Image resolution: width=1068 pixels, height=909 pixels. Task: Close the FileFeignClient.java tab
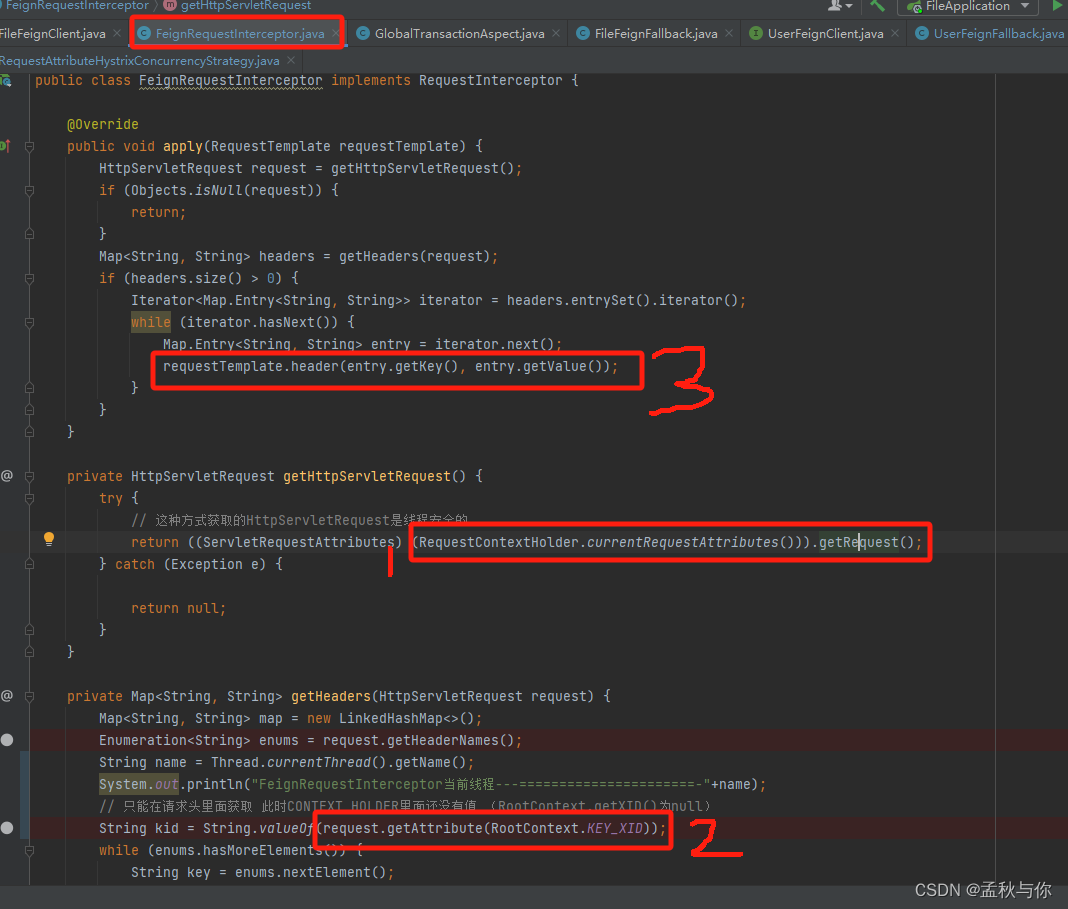(x=117, y=33)
